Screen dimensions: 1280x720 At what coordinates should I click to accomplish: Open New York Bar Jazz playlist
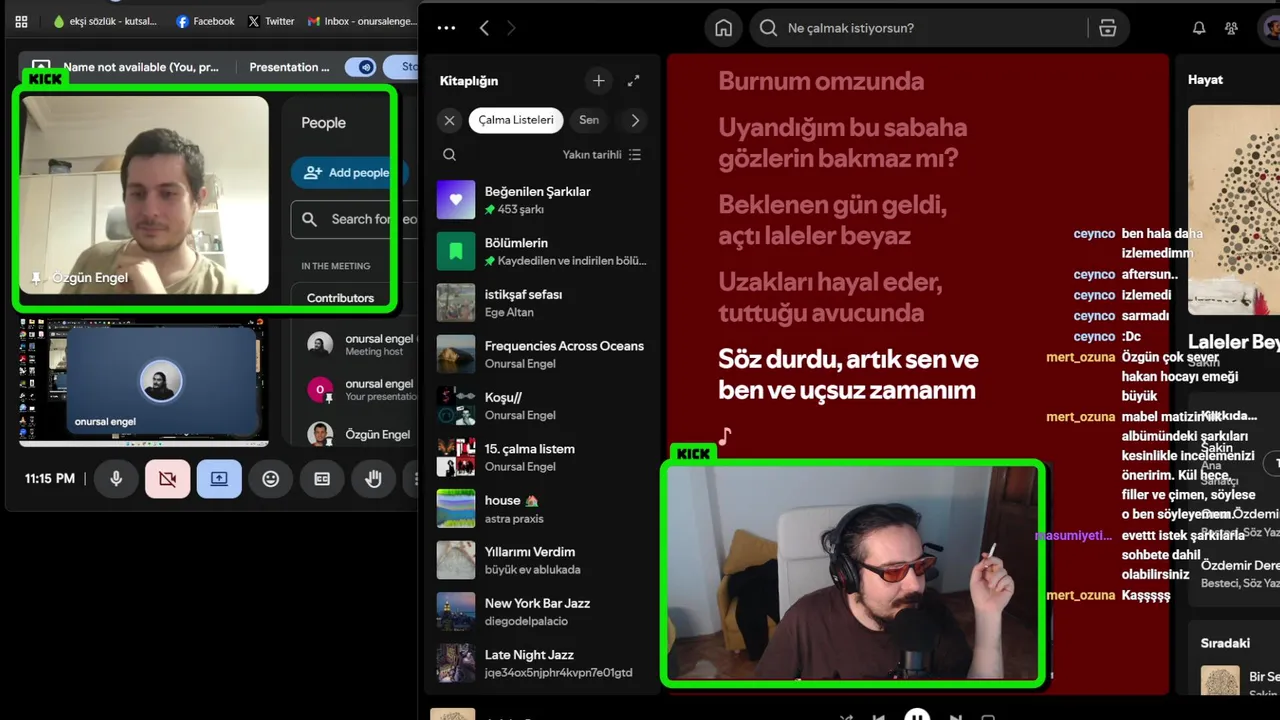[x=544, y=612]
